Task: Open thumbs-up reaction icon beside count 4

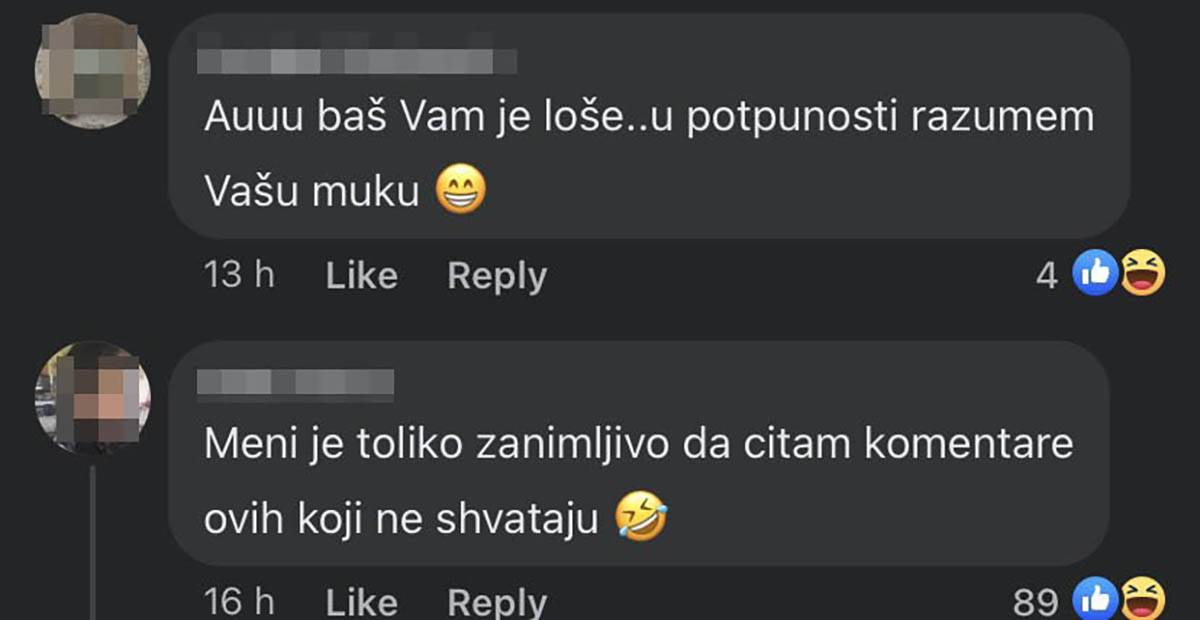Action: 1094,273
